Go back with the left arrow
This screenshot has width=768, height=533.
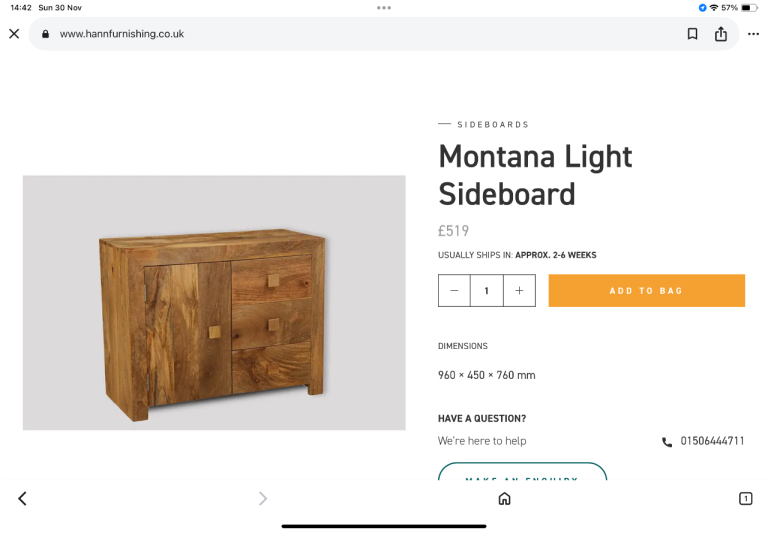point(22,498)
